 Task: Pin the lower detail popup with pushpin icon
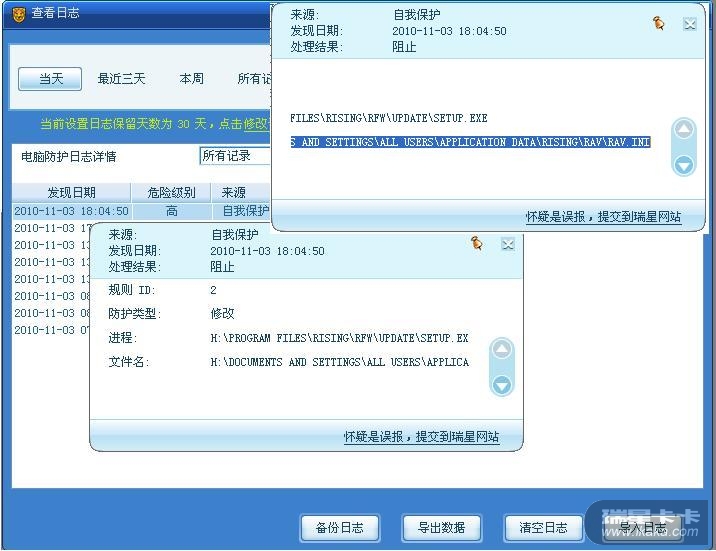click(477, 243)
